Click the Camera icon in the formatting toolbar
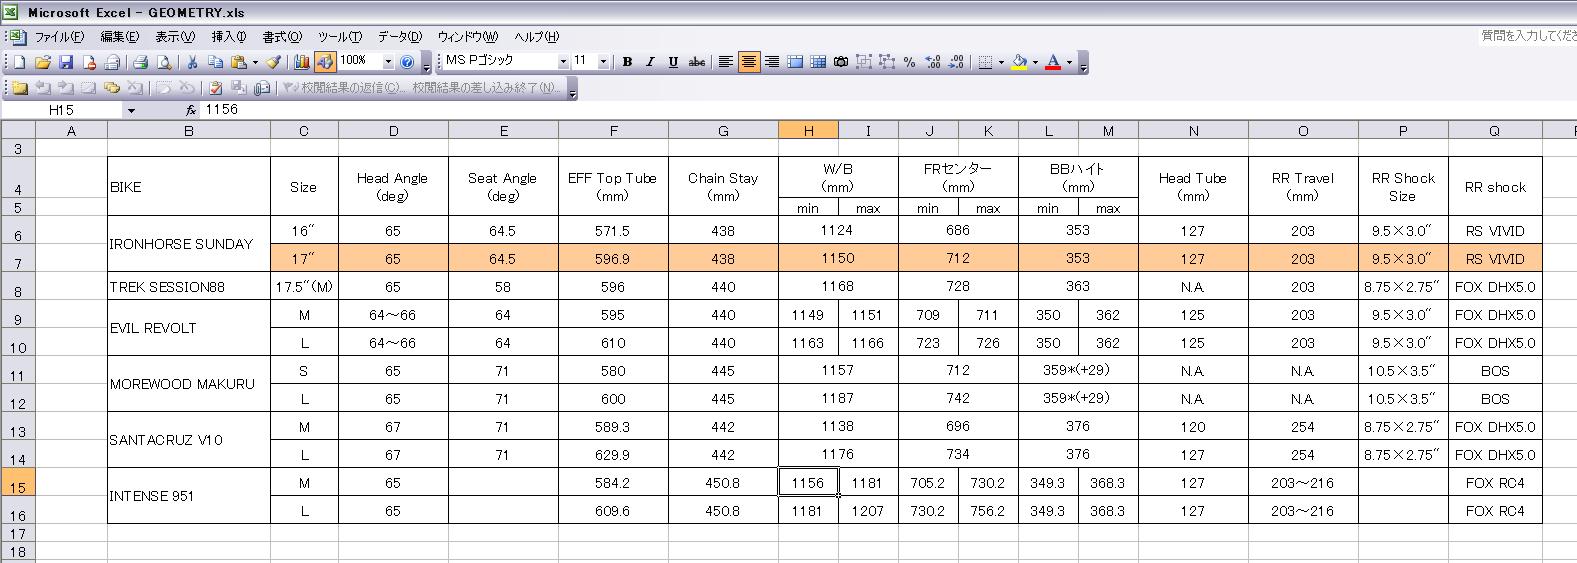This screenshot has height=563, width=1577. pos(841,62)
